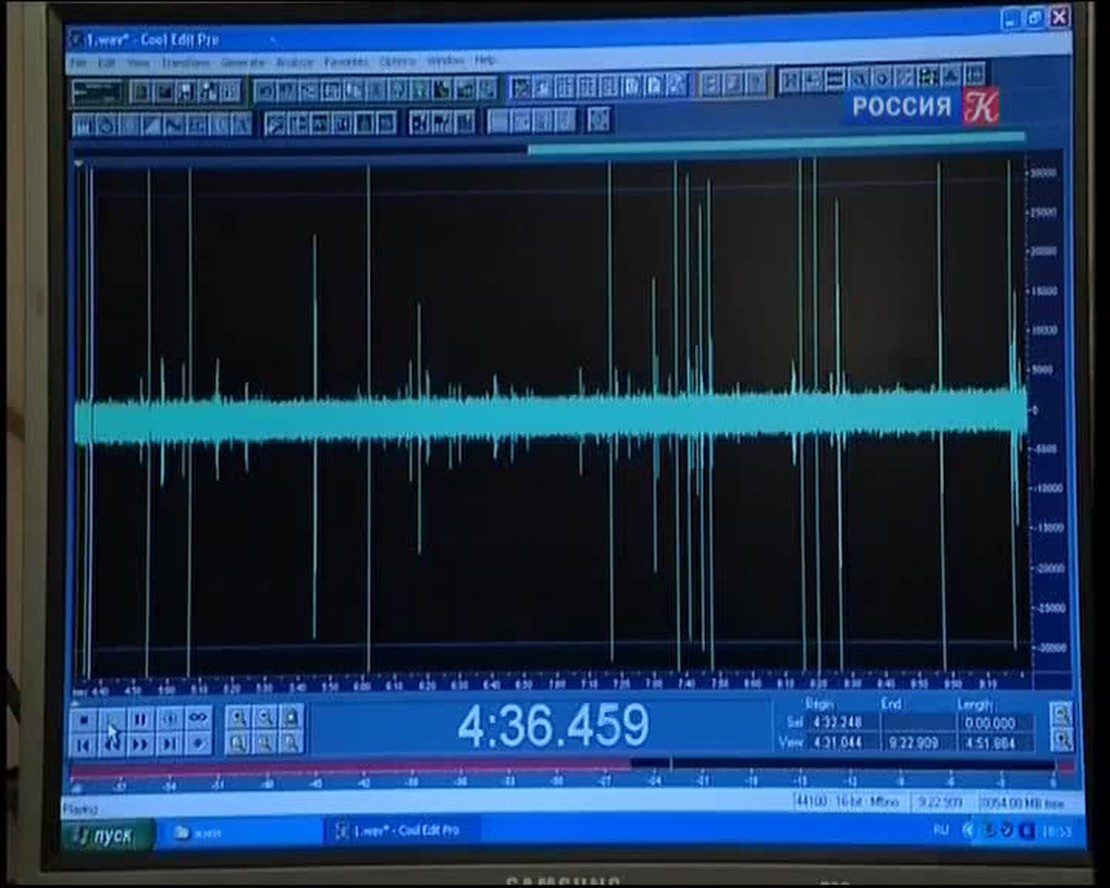1110x888 pixels.
Task: Click the Sel Begin time field
Action: pos(836,722)
